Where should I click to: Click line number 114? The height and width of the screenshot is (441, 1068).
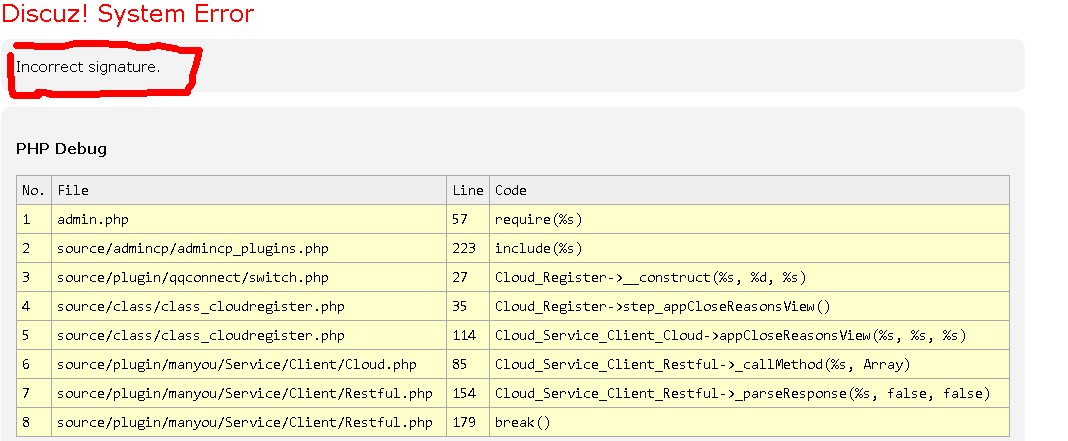pyautogui.click(x=468, y=335)
